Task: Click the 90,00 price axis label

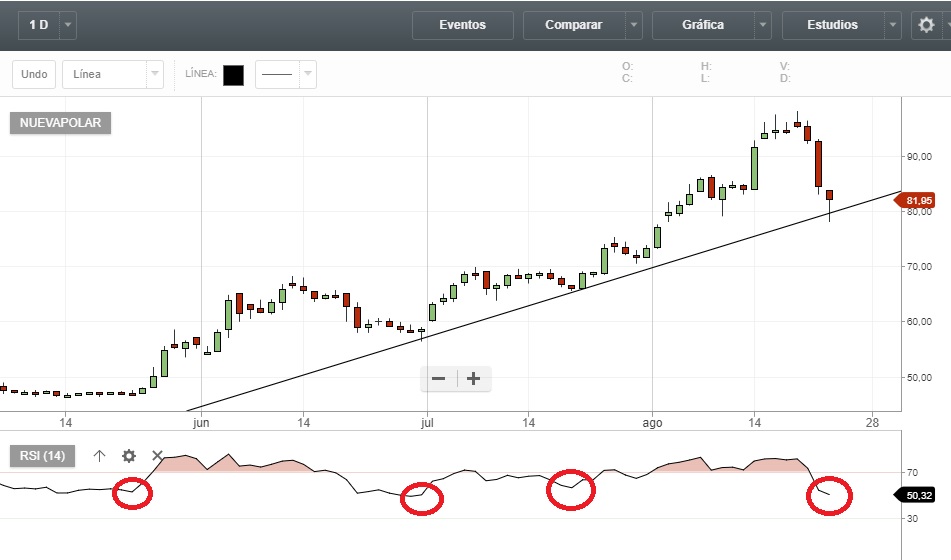Action: [x=919, y=157]
